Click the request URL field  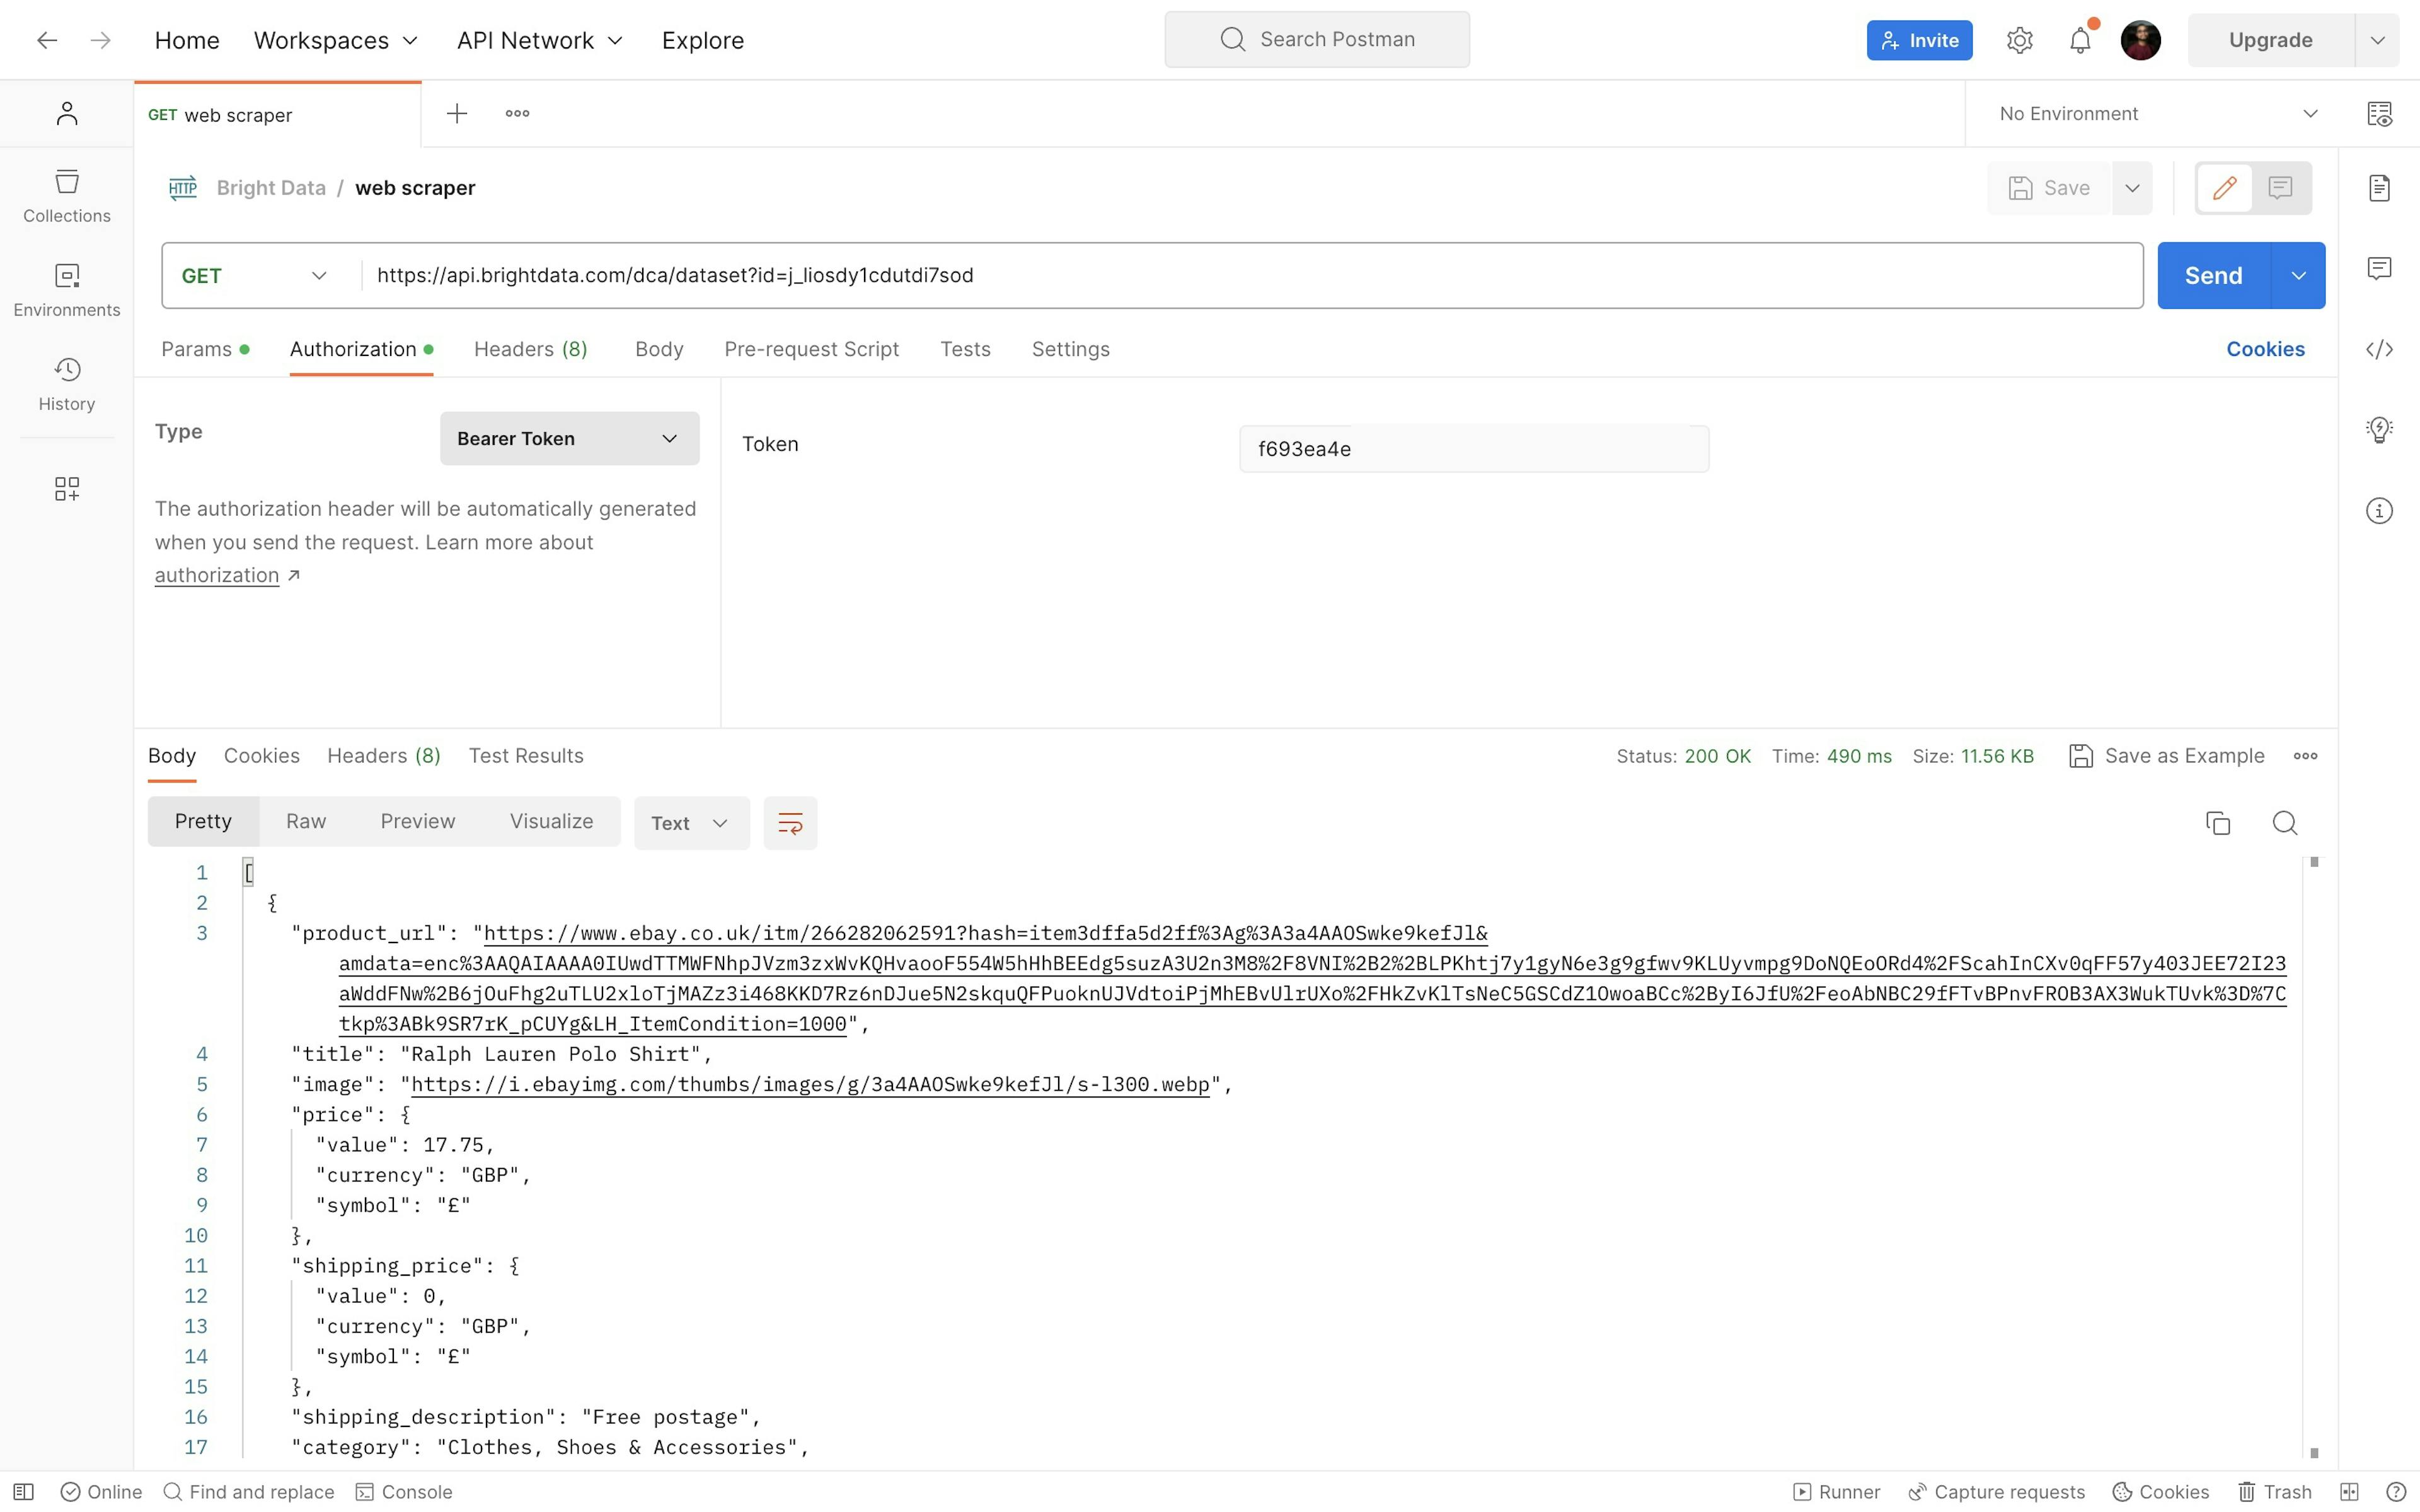coord(1252,275)
